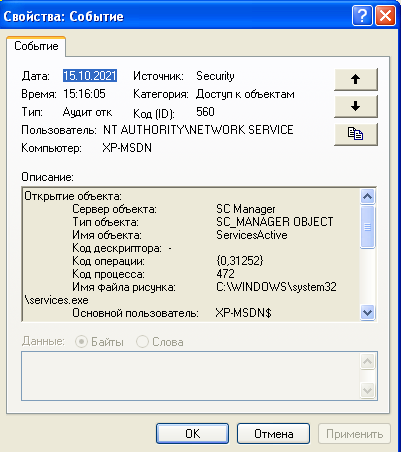This screenshot has width=401, height=452.
Task: Click the Категория label
Action: (161, 94)
